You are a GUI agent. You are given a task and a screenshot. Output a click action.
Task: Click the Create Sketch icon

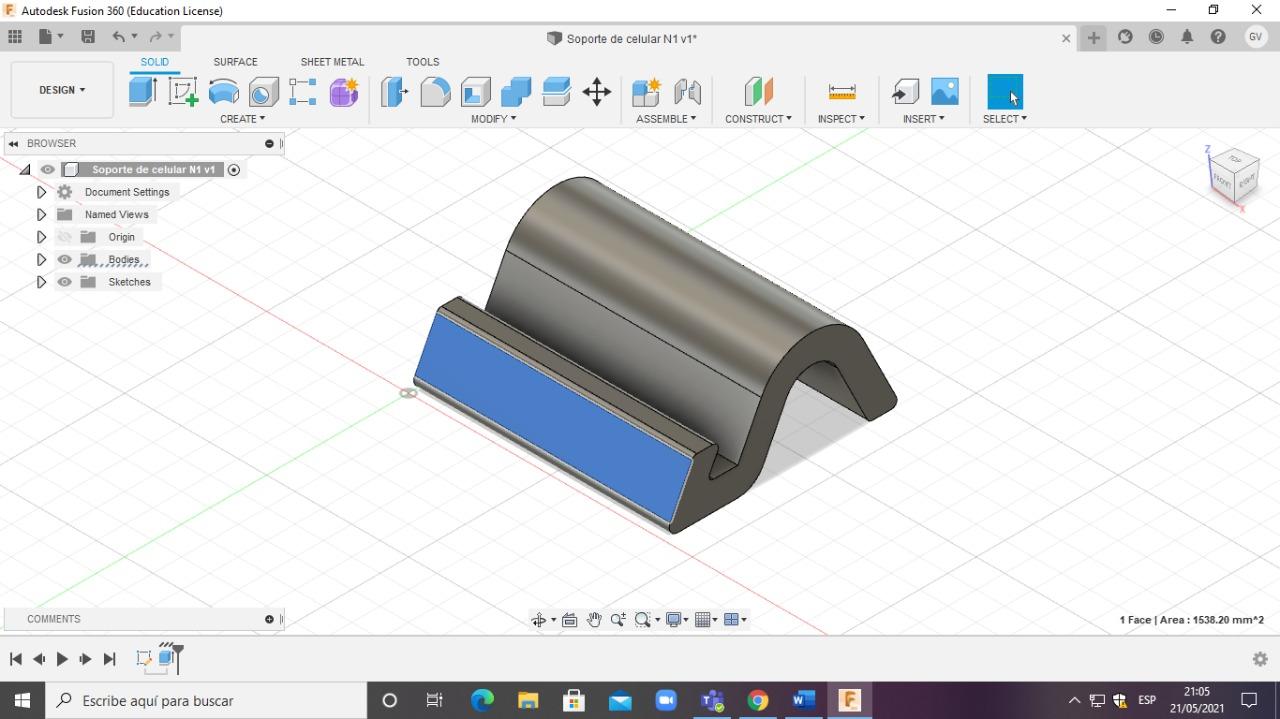click(183, 92)
